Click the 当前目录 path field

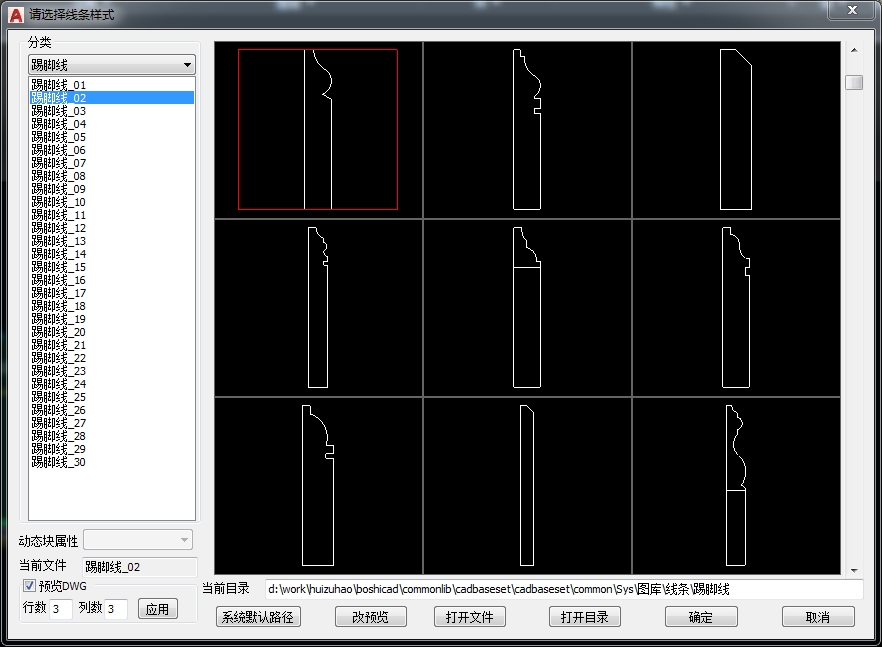(564, 589)
